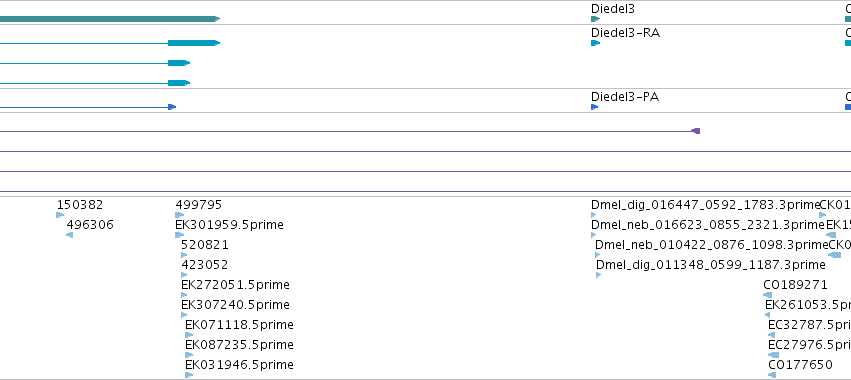Select the EK087235.5prime feature label
Viewport: 851px width, 380px height.
pos(239,345)
